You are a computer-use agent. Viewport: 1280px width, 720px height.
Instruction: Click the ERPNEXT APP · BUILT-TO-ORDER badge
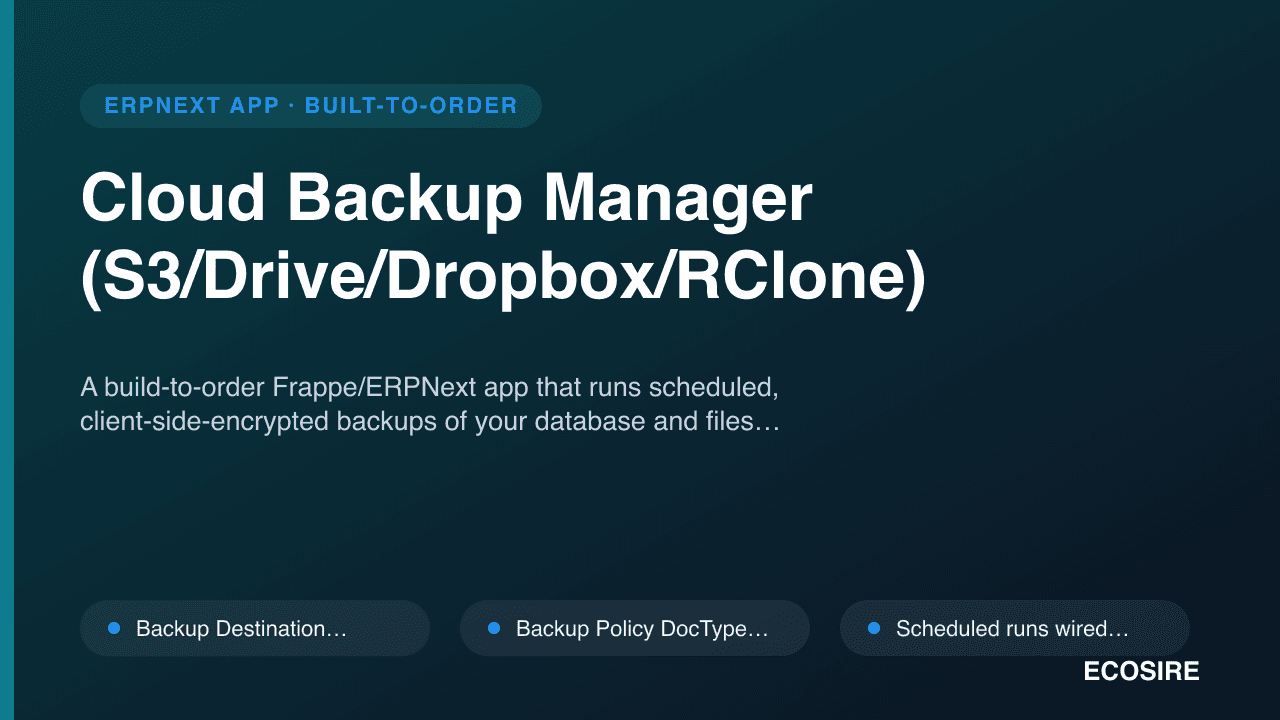pyautogui.click(x=310, y=106)
